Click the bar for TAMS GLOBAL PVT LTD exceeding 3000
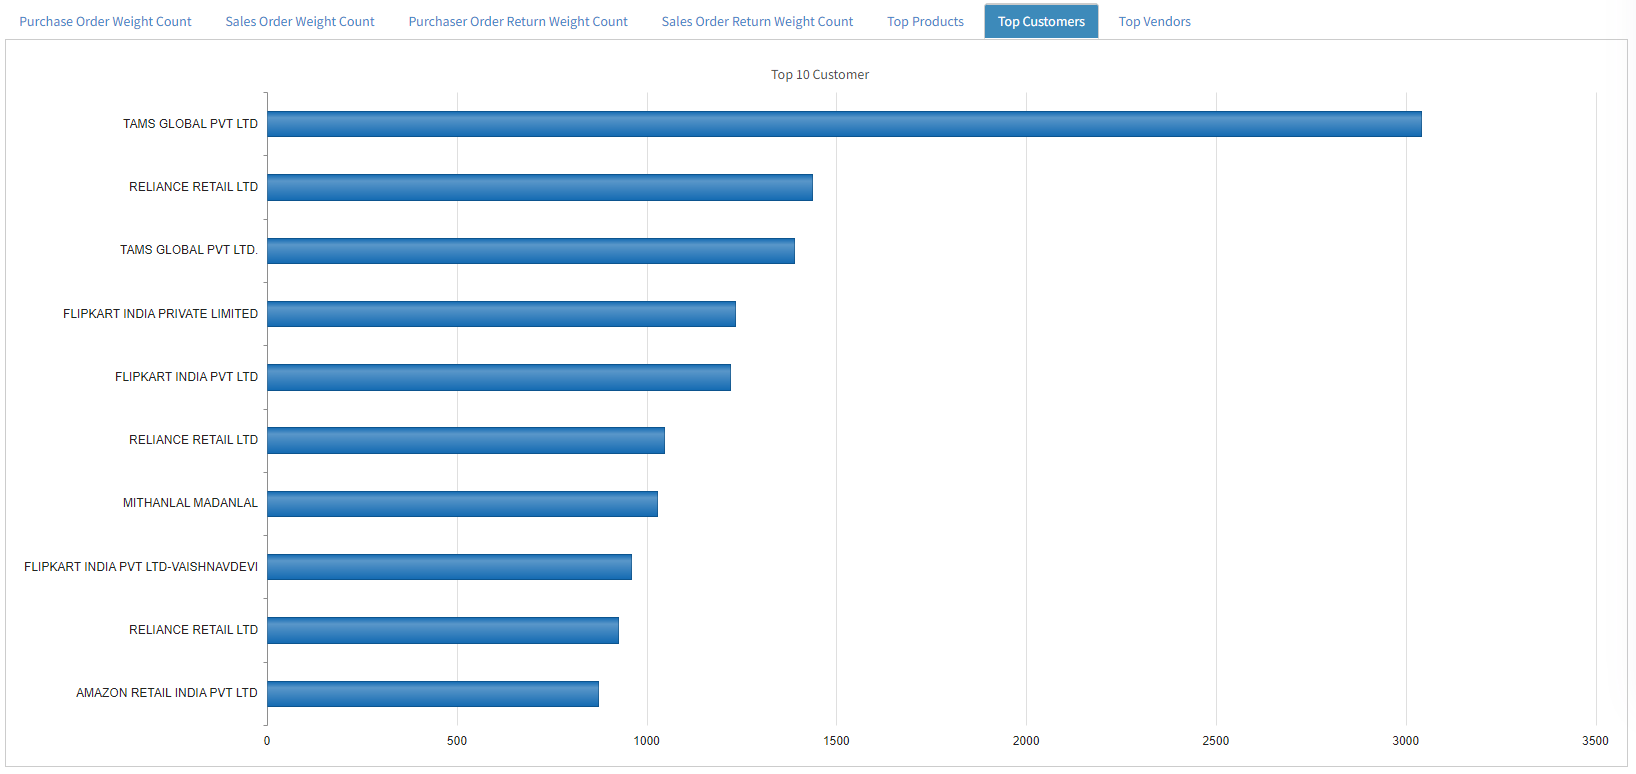 coord(844,124)
